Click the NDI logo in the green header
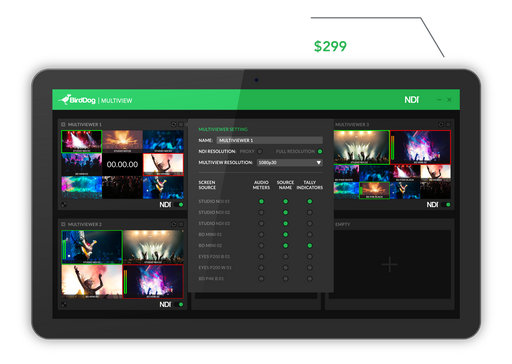Viewport: 512px width, 364px height. (x=412, y=100)
